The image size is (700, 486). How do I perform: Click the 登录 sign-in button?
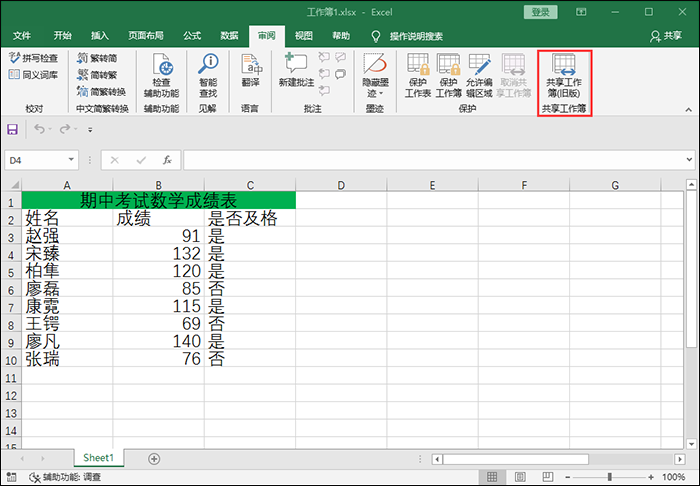541,12
